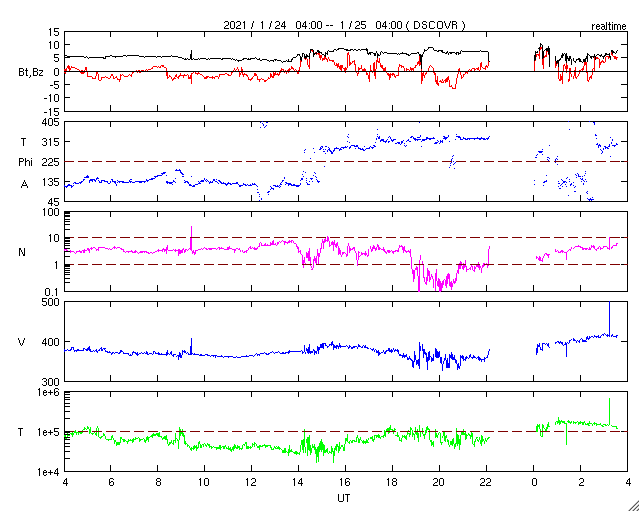Click the '315' tick on the Phi axis
Screen dimensions: 640x512
[x=51, y=142]
